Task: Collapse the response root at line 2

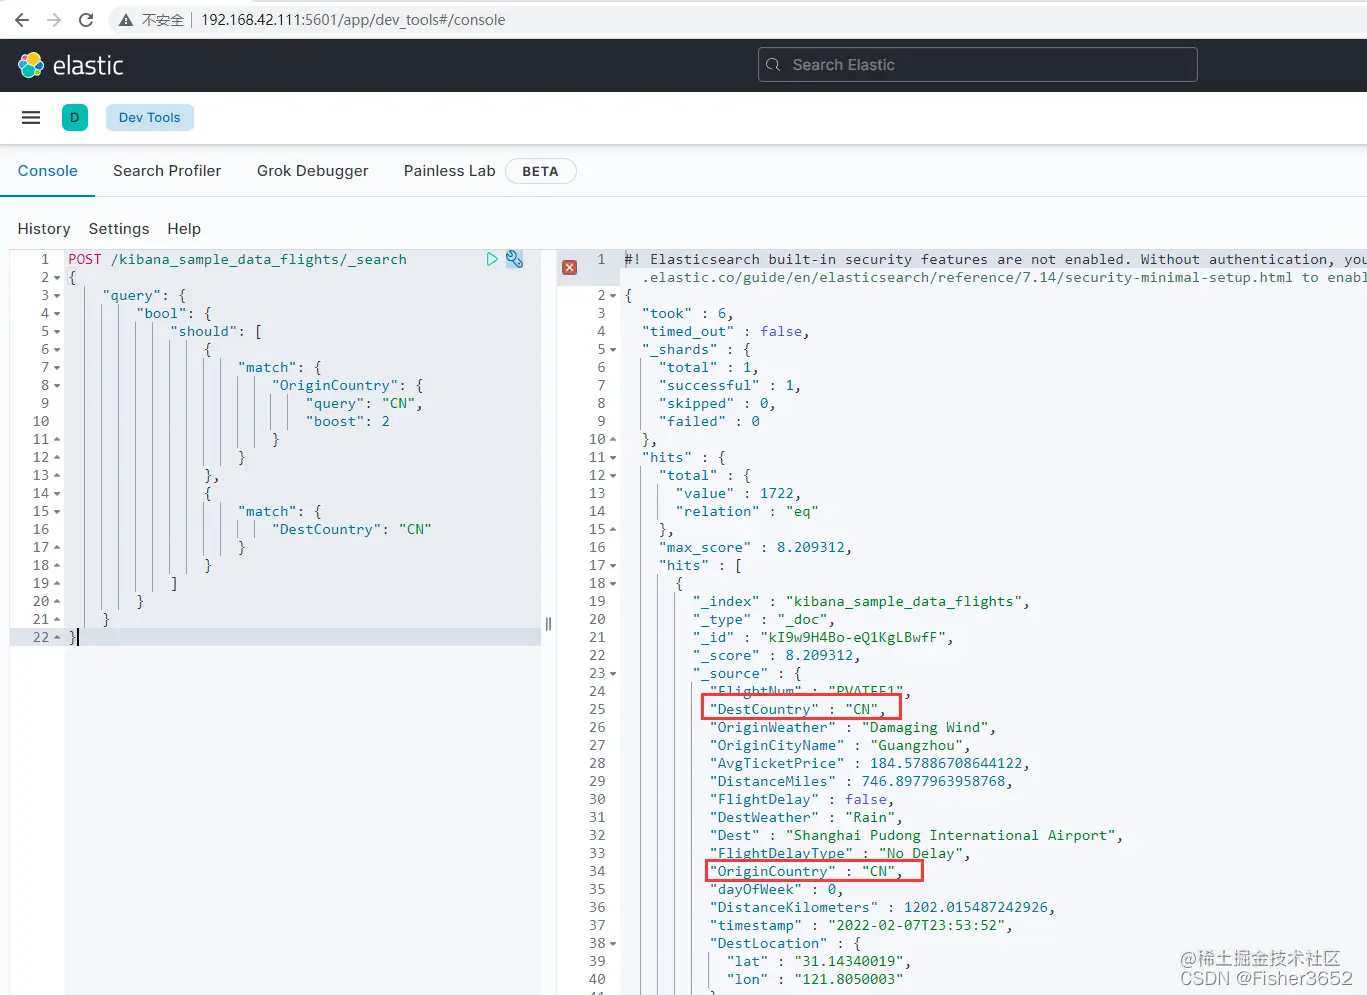Action: pyautogui.click(x=613, y=296)
